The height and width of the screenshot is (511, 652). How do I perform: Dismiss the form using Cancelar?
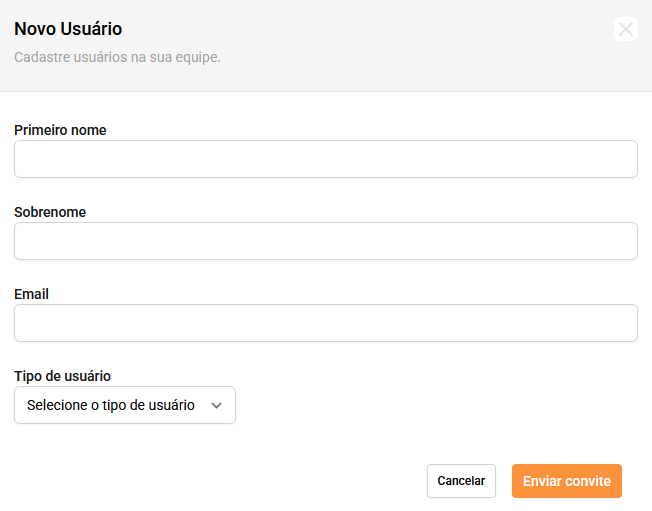coord(461,481)
